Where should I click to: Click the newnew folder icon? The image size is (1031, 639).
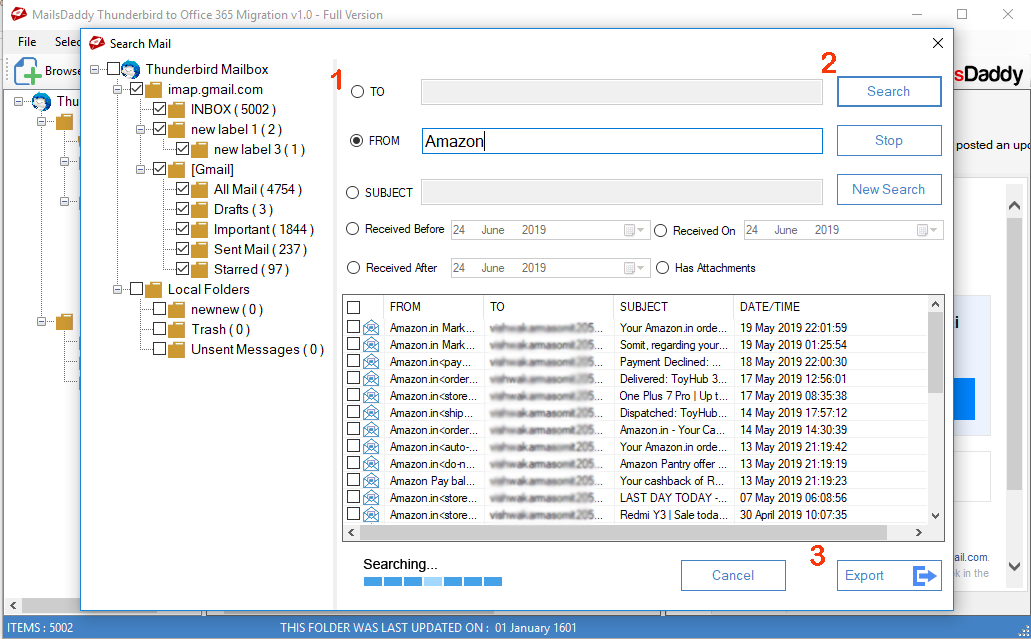point(176,310)
